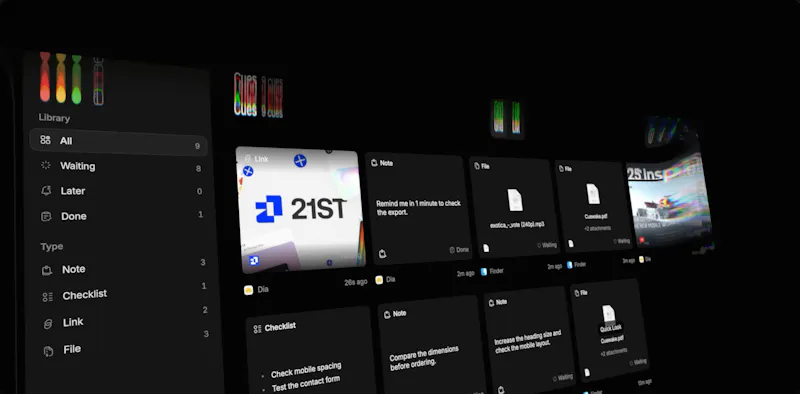Click the Quick Look tooltip on the file card
800x394 pixels.
click(610, 328)
